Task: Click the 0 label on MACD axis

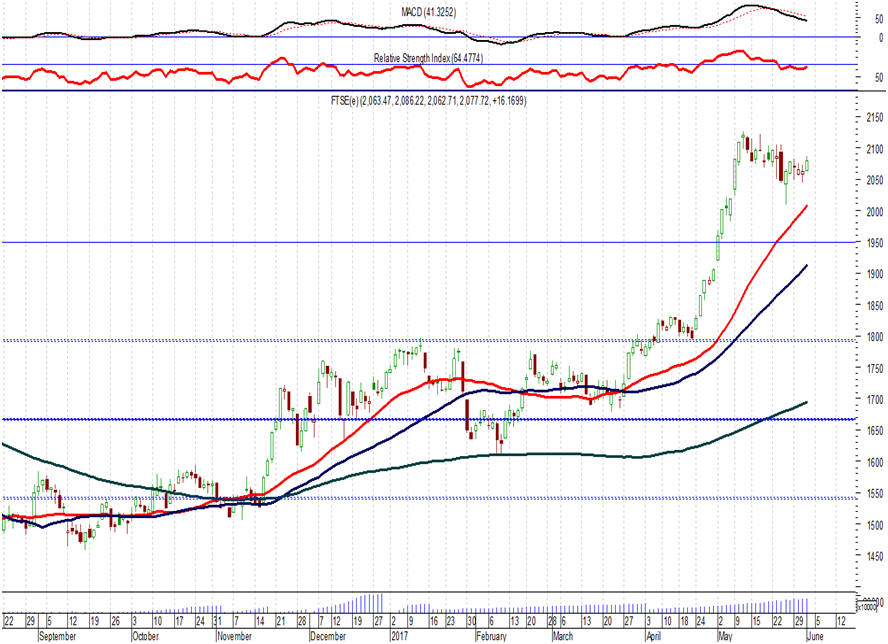Action: [881, 38]
